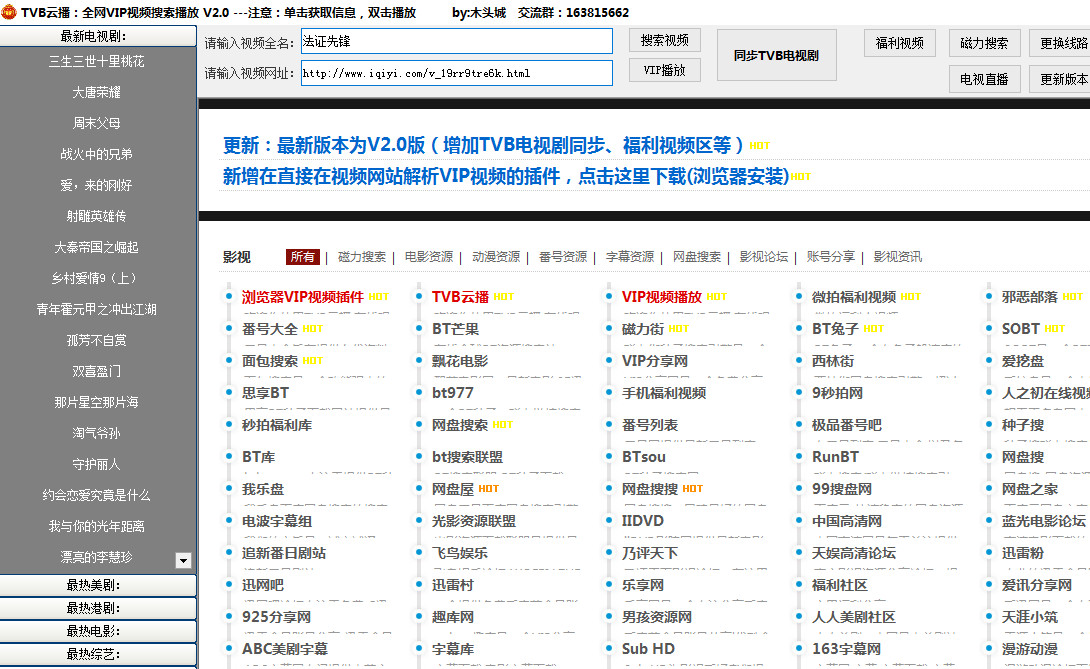Expand the 最新电视剧 section header
The height and width of the screenshot is (669, 1090).
(x=98, y=36)
